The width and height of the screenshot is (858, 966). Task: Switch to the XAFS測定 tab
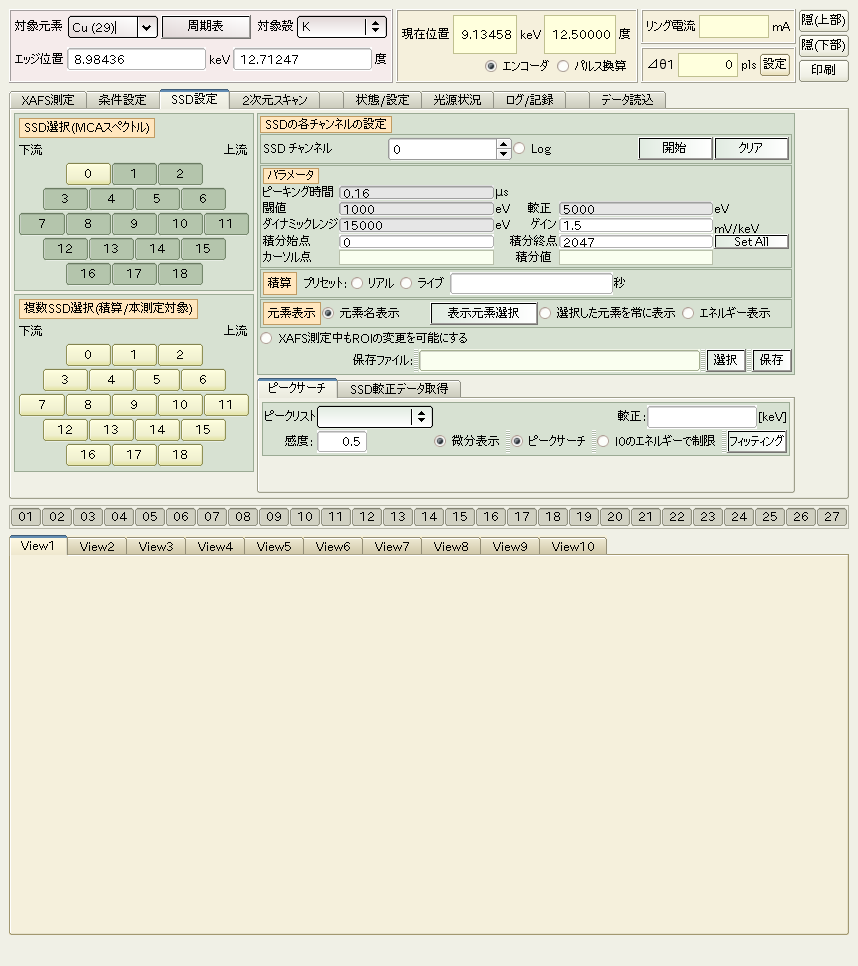click(x=48, y=100)
